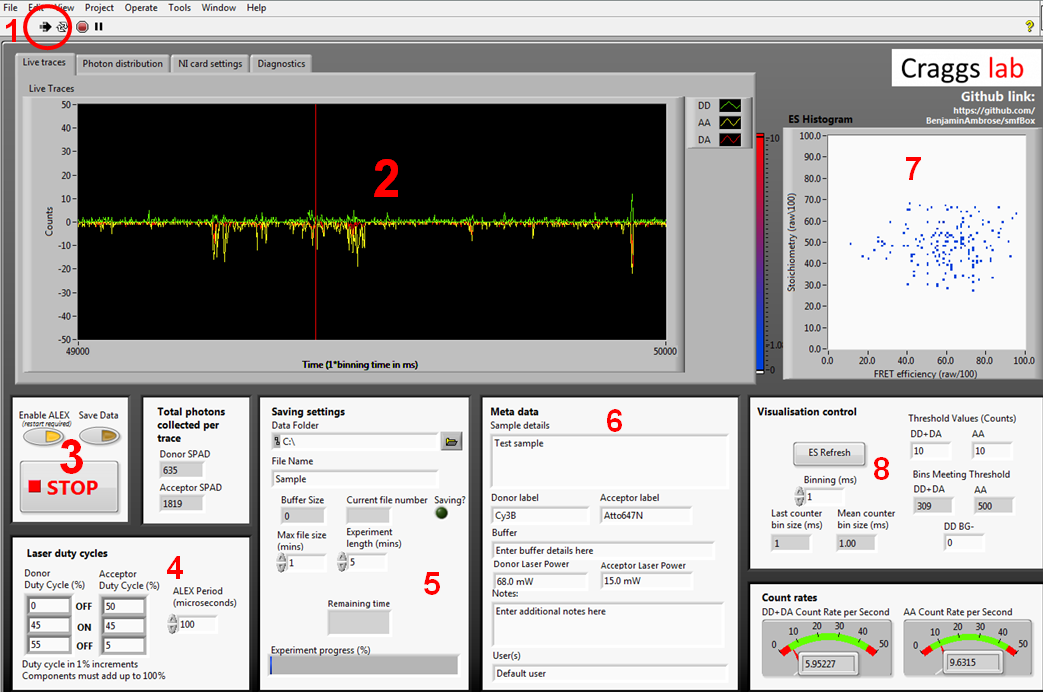Viewport: 1043px width, 692px height.
Task: Click the ALEX Period value field
Action: [198, 624]
